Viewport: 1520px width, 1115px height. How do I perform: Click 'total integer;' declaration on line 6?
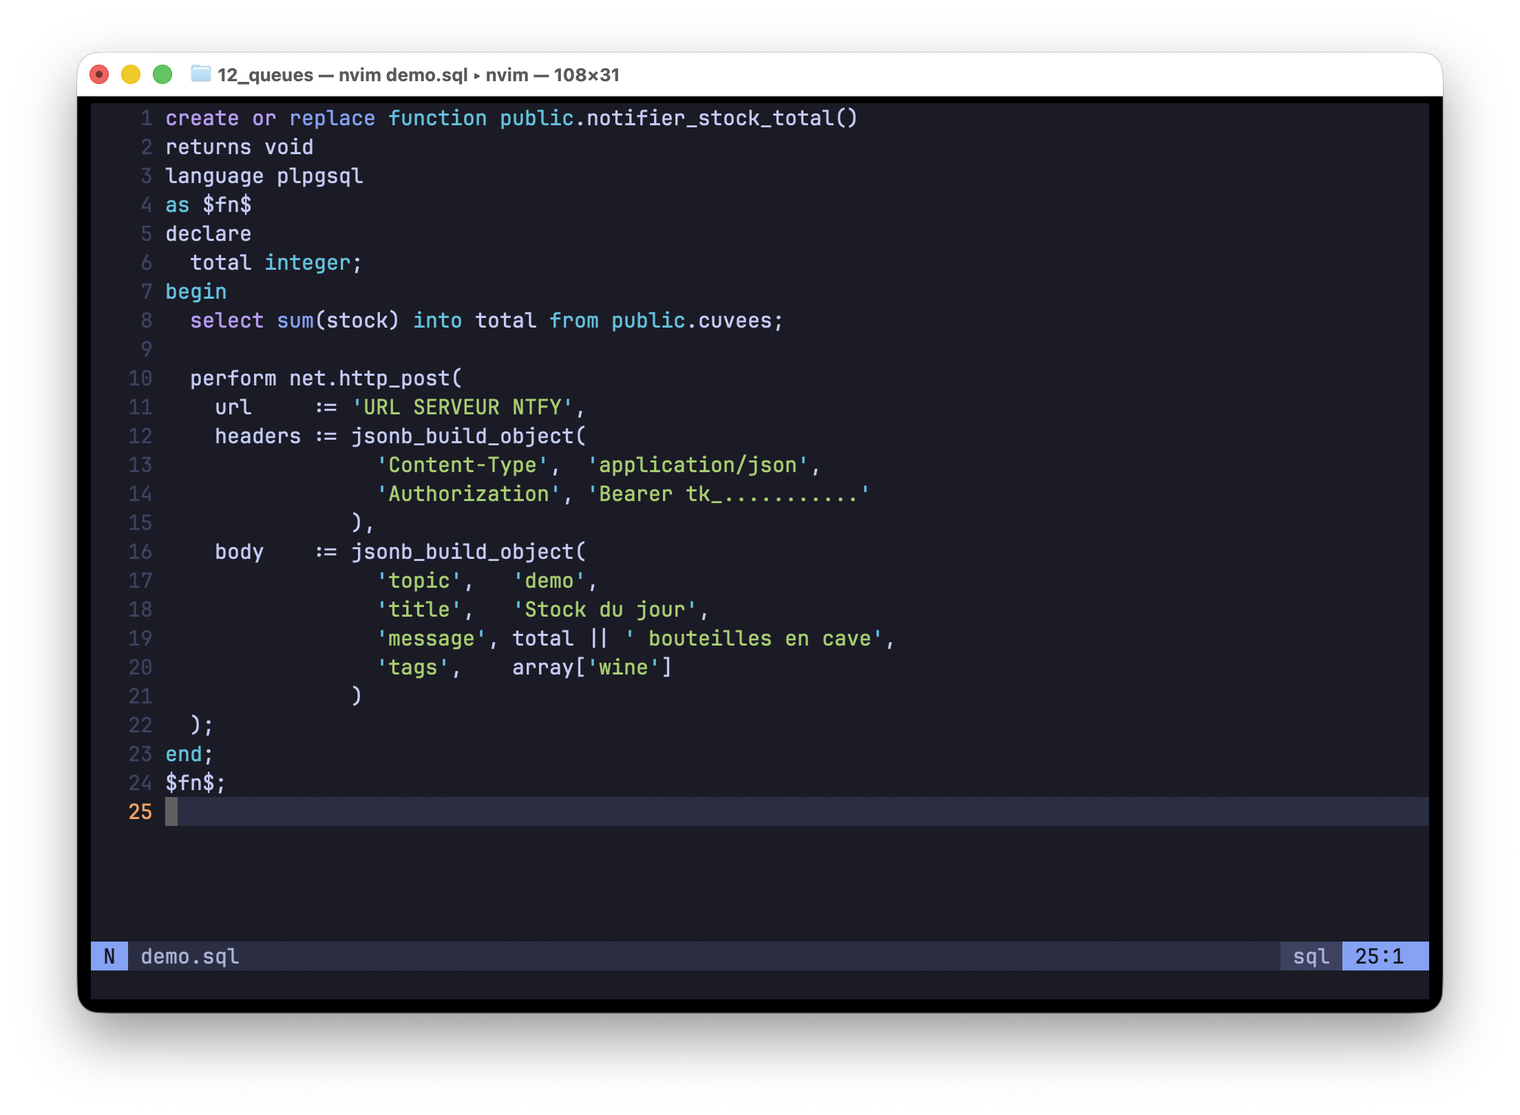[x=276, y=263]
